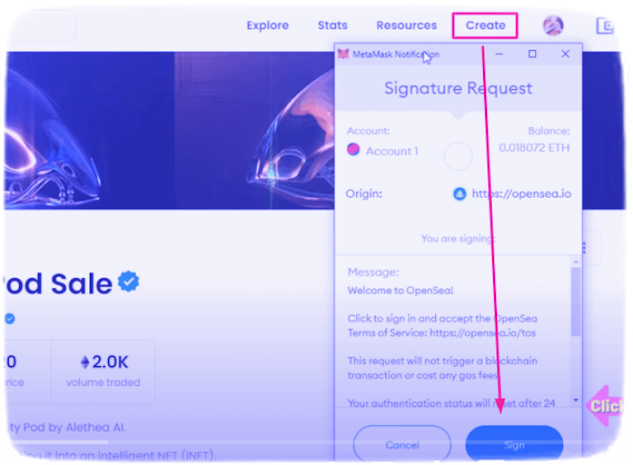Click the Ethereum icon beside 2.0K
This screenshot has height=465, width=633.
coord(85,362)
